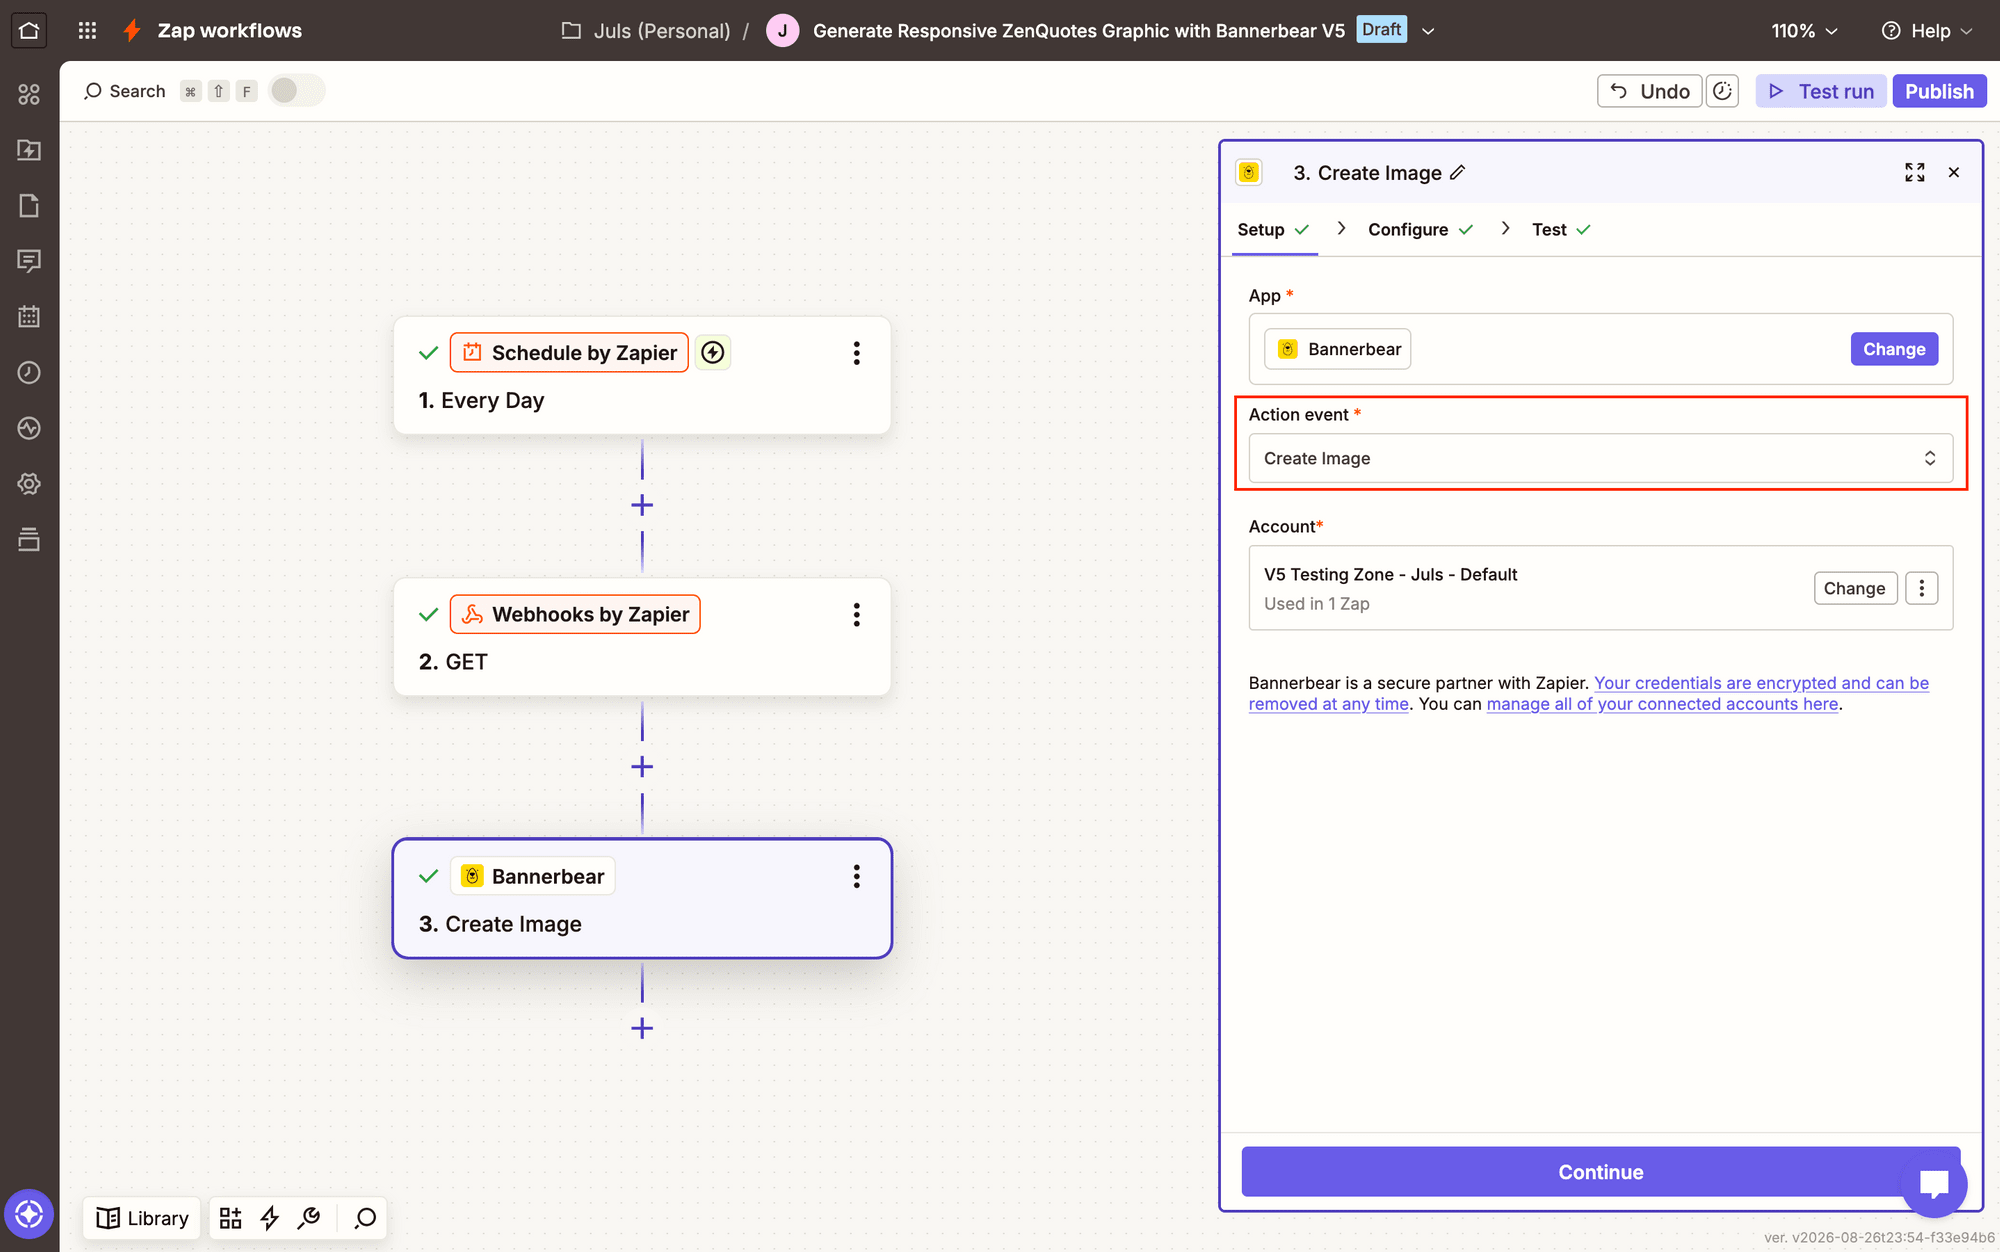Open the chat message icon in sidebar
The width and height of the screenshot is (2000, 1252).
click(x=29, y=261)
